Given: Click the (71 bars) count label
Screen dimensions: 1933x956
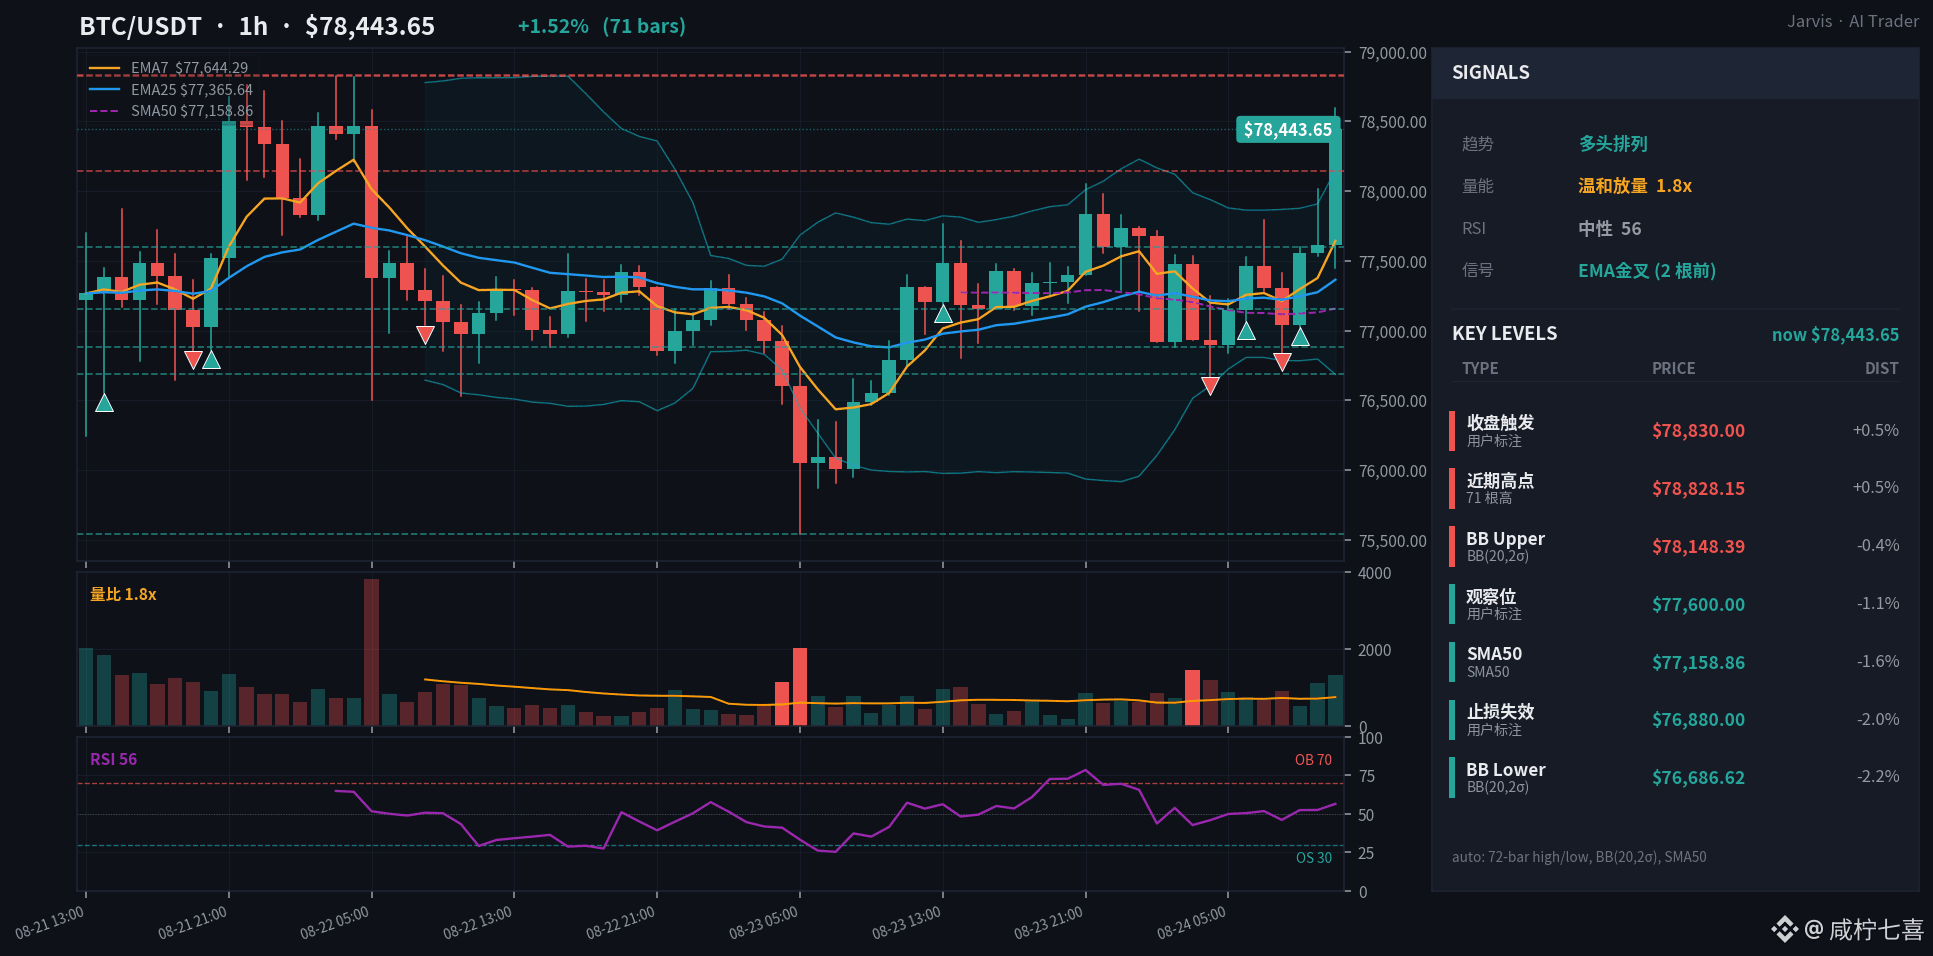Looking at the screenshot, I should [x=644, y=26].
